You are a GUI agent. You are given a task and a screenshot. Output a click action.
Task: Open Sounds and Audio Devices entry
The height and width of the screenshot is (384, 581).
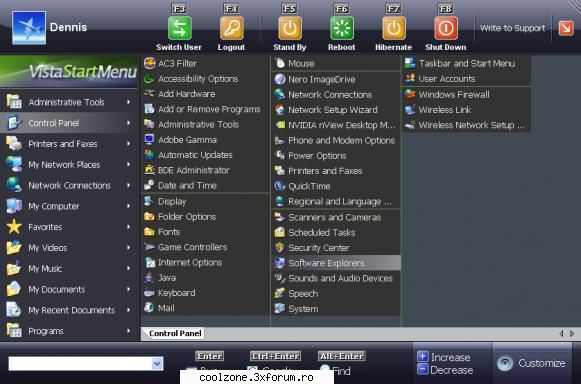pyautogui.click(x=336, y=278)
